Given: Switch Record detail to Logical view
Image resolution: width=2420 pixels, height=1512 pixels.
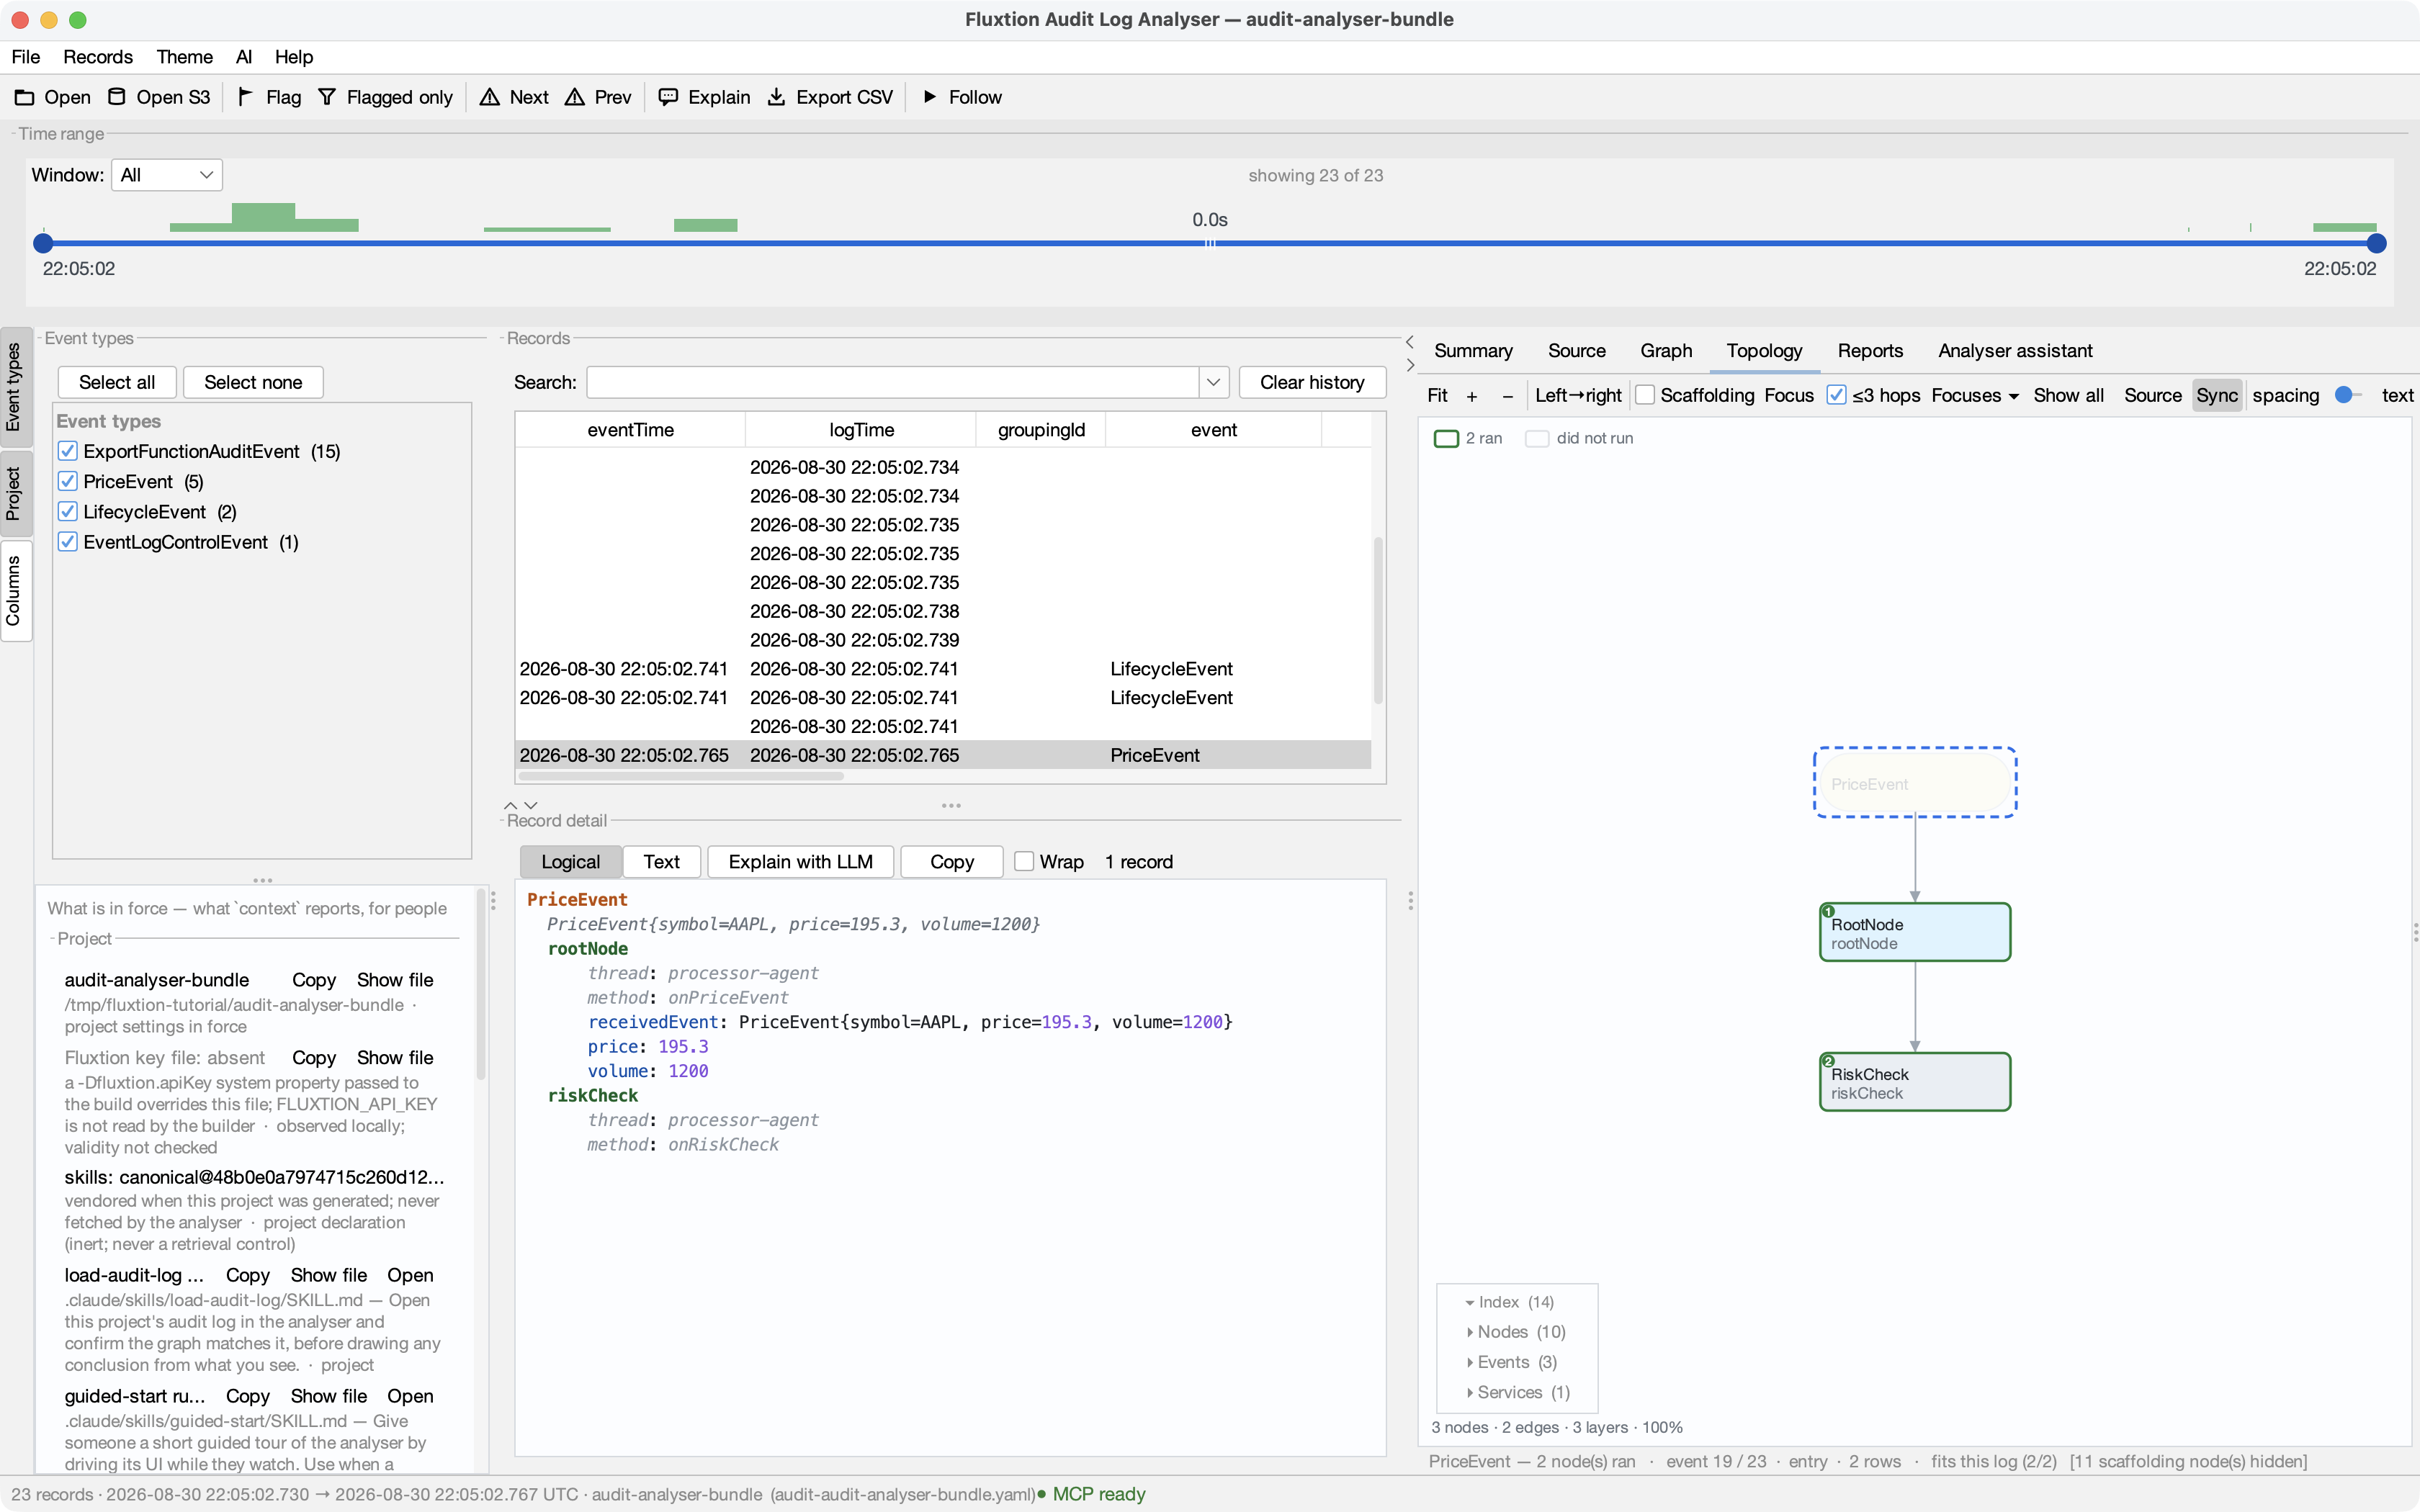Looking at the screenshot, I should pos(570,861).
